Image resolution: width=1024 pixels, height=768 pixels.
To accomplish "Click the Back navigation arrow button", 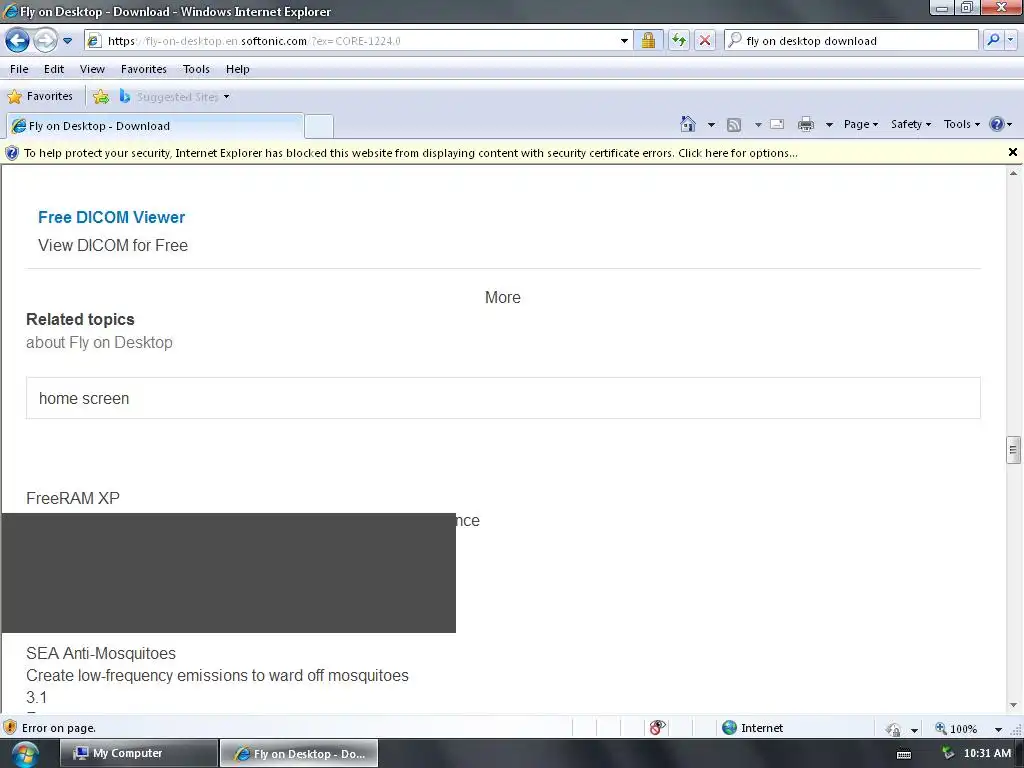I will pos(18,40).
